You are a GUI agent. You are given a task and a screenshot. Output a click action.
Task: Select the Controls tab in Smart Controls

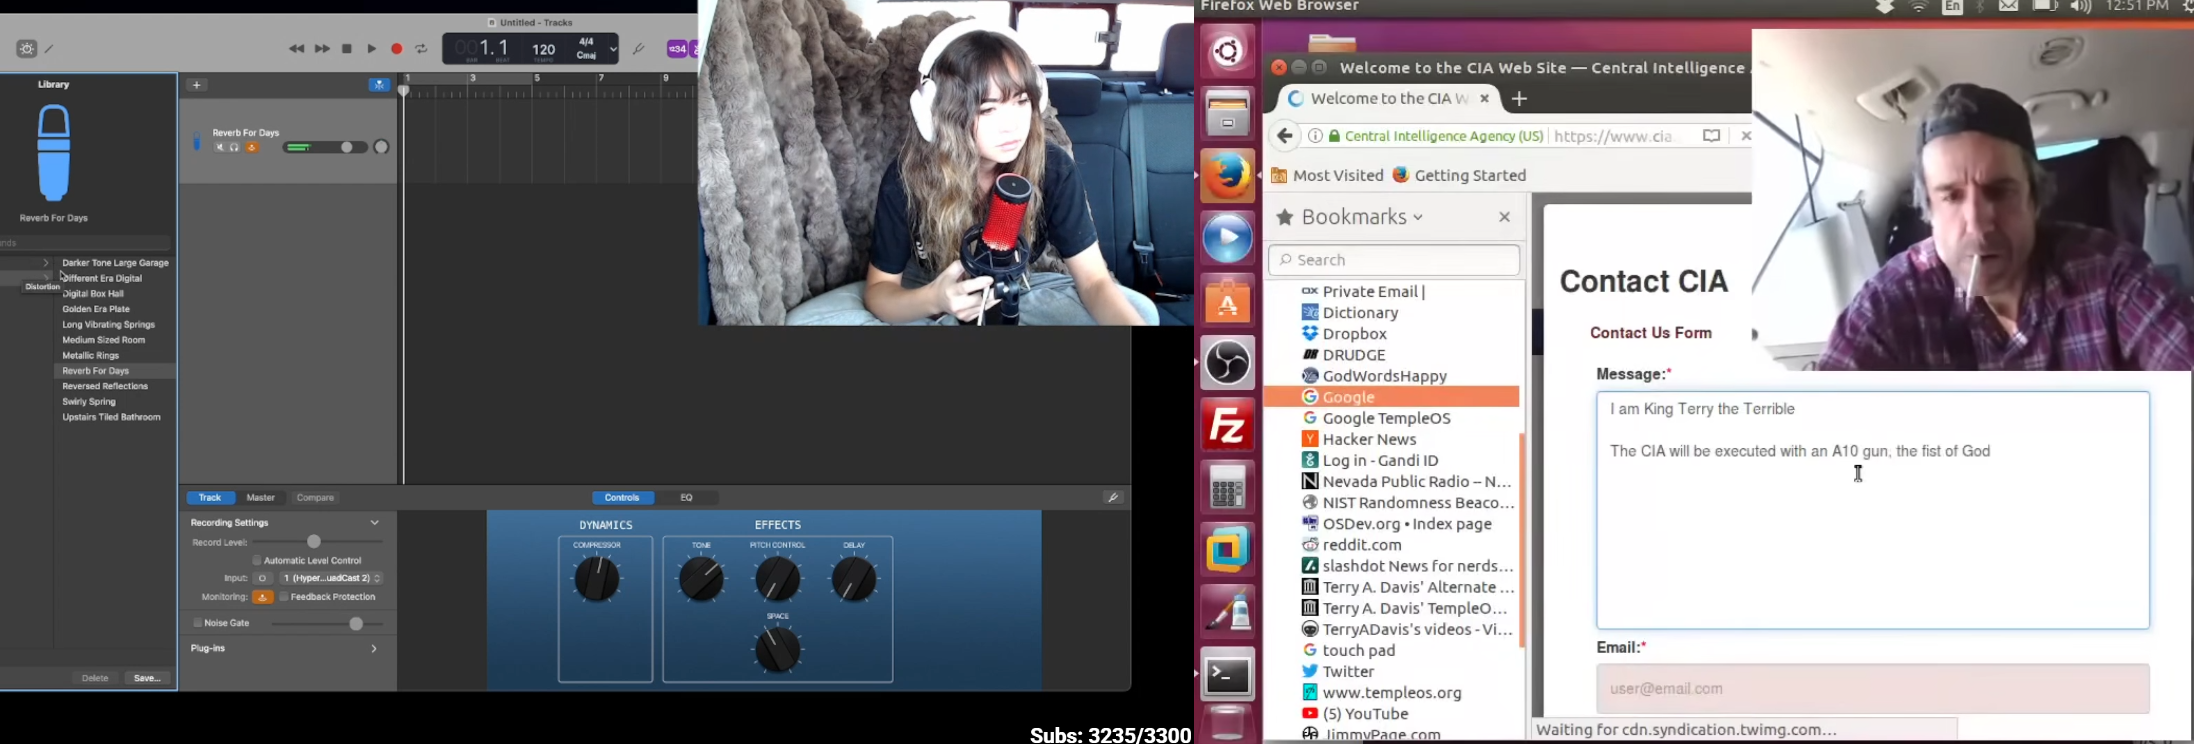click(x=622, y=497)
